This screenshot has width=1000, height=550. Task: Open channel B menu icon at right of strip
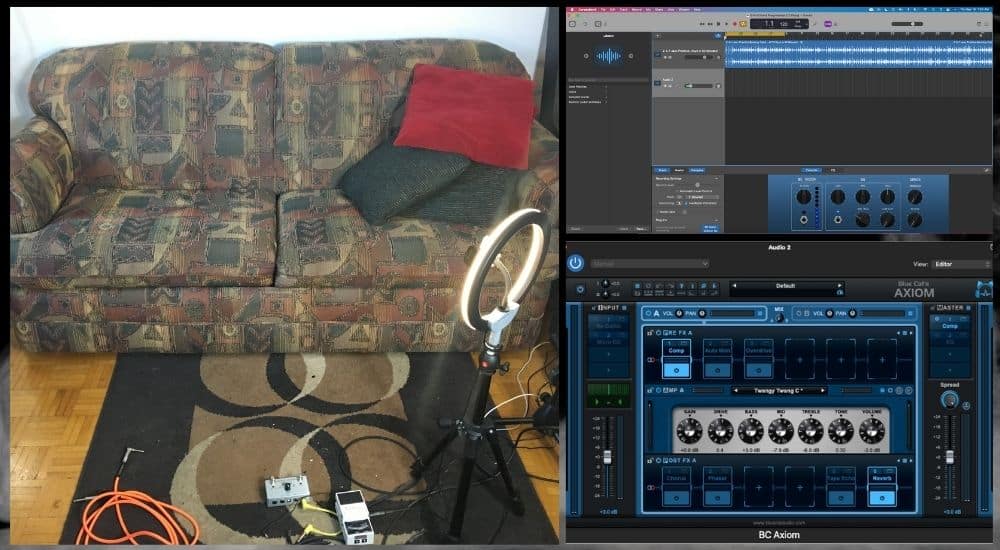click(x=910, y=313)
